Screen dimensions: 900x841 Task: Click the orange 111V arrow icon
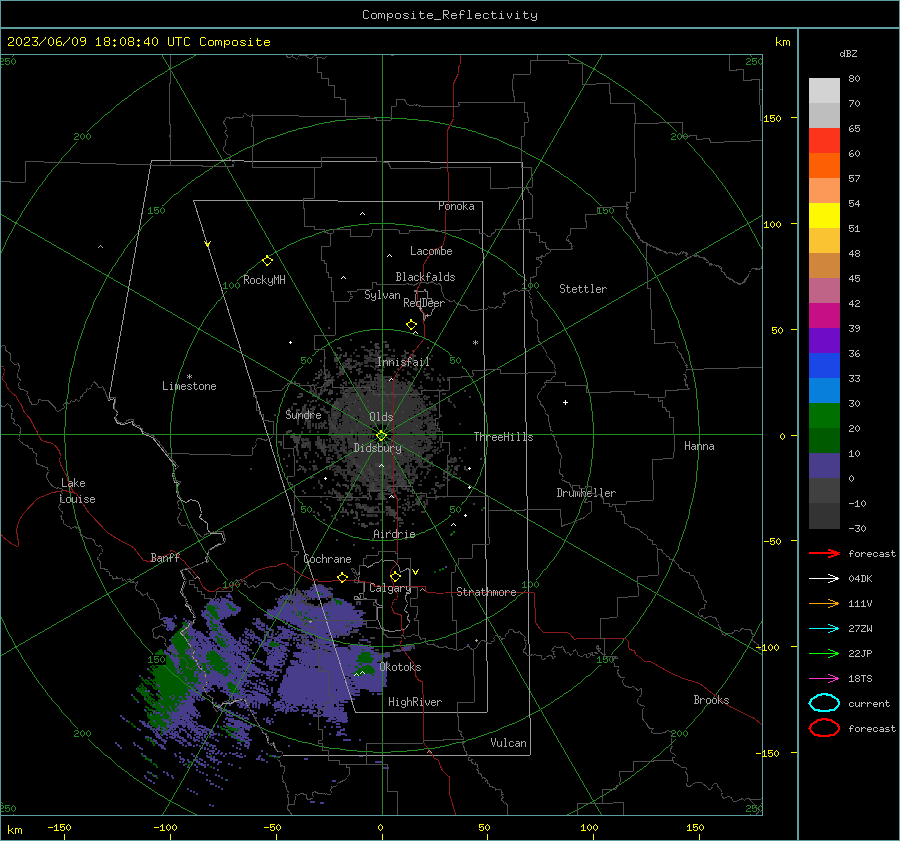(824, 603)
